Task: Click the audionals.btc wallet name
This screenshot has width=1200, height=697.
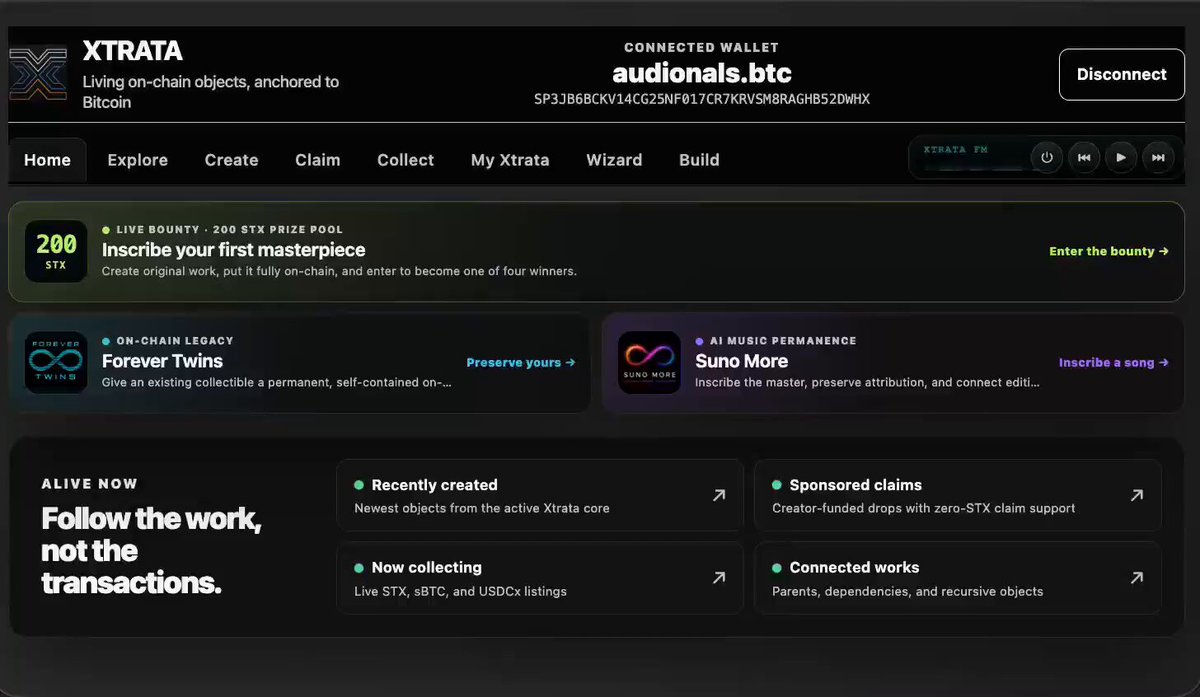Action: [701, 73]
